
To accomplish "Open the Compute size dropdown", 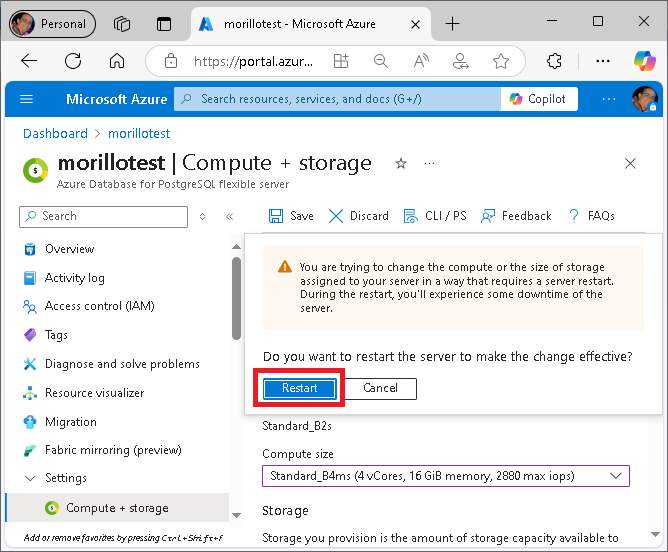I will pyautogui.click(x=446, y=476).
